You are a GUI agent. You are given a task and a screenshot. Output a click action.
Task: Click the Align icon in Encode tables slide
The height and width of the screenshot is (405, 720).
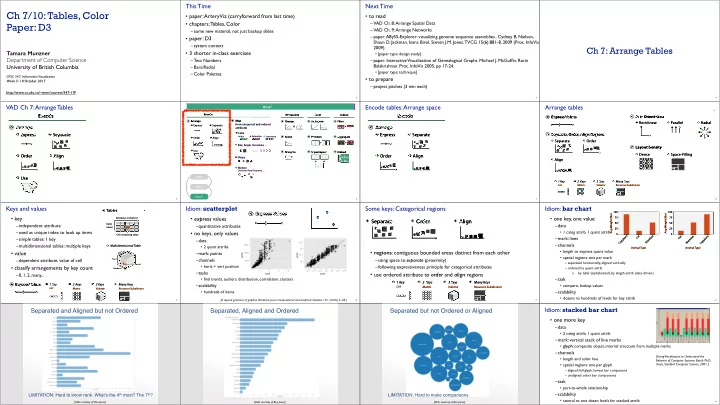tap(421, 165)
